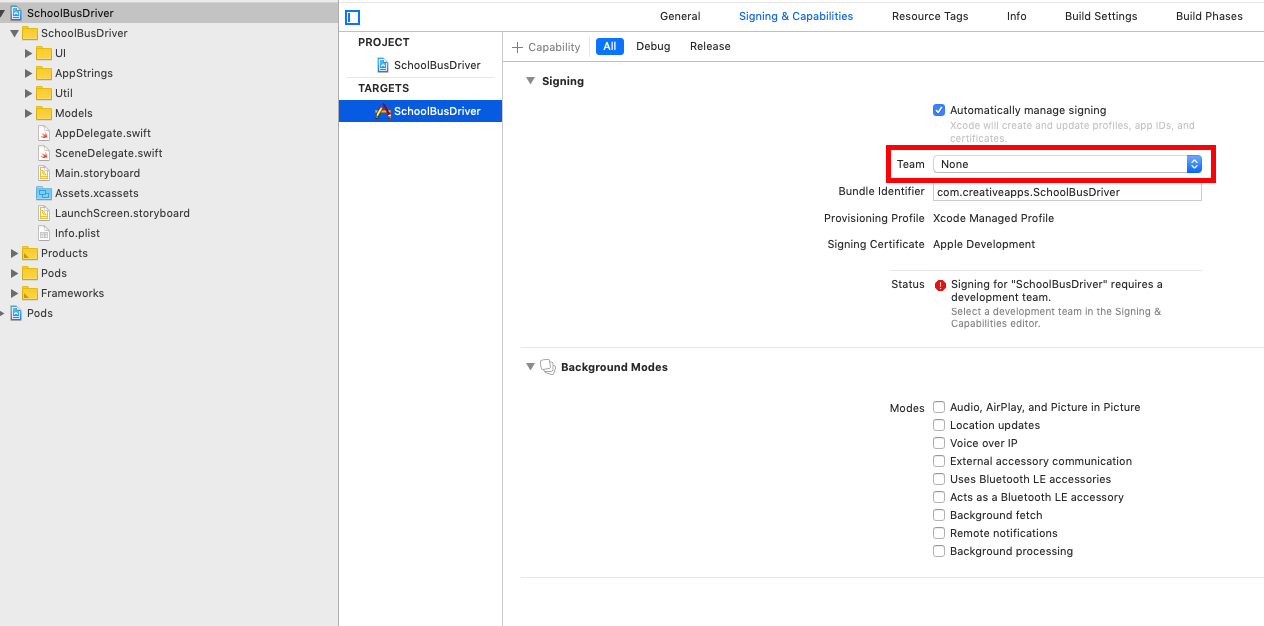Click the sidebar toggle icon above PROJECT
This screenshot has height=626, width=1264.
click(352, 17)
